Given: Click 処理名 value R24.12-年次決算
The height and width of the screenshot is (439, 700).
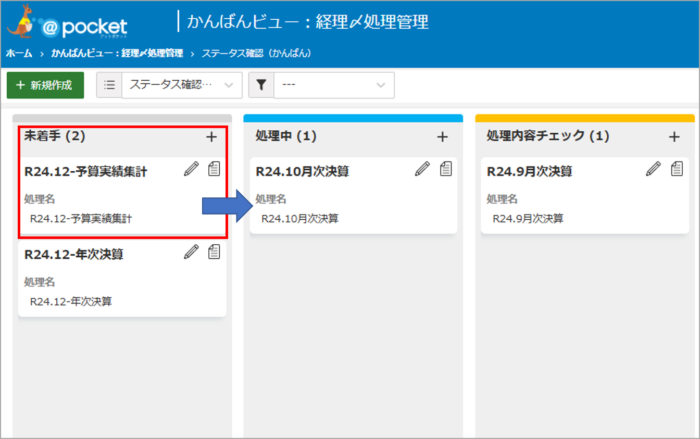Looking at the screenshot, I should pyautogui.click(x=71, y=302).
